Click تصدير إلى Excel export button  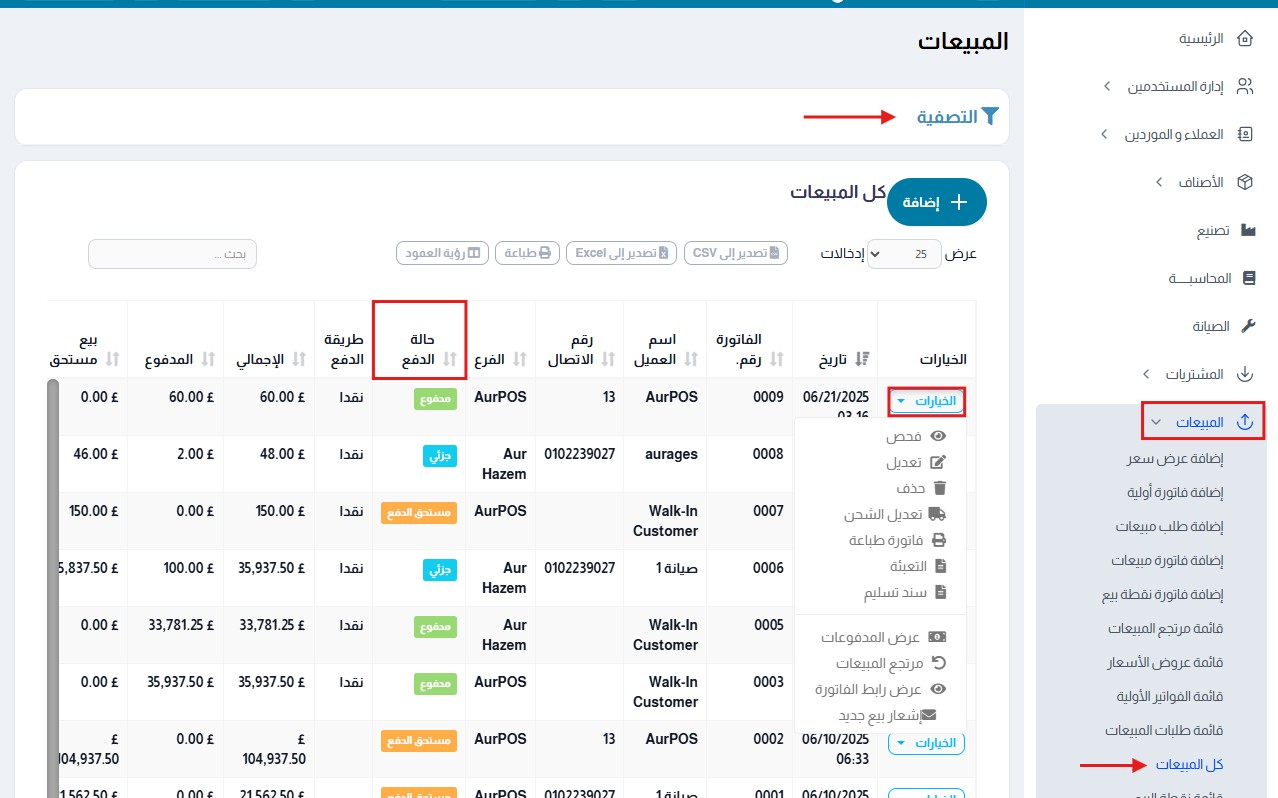pyautogui.click(x=622, y=253)
